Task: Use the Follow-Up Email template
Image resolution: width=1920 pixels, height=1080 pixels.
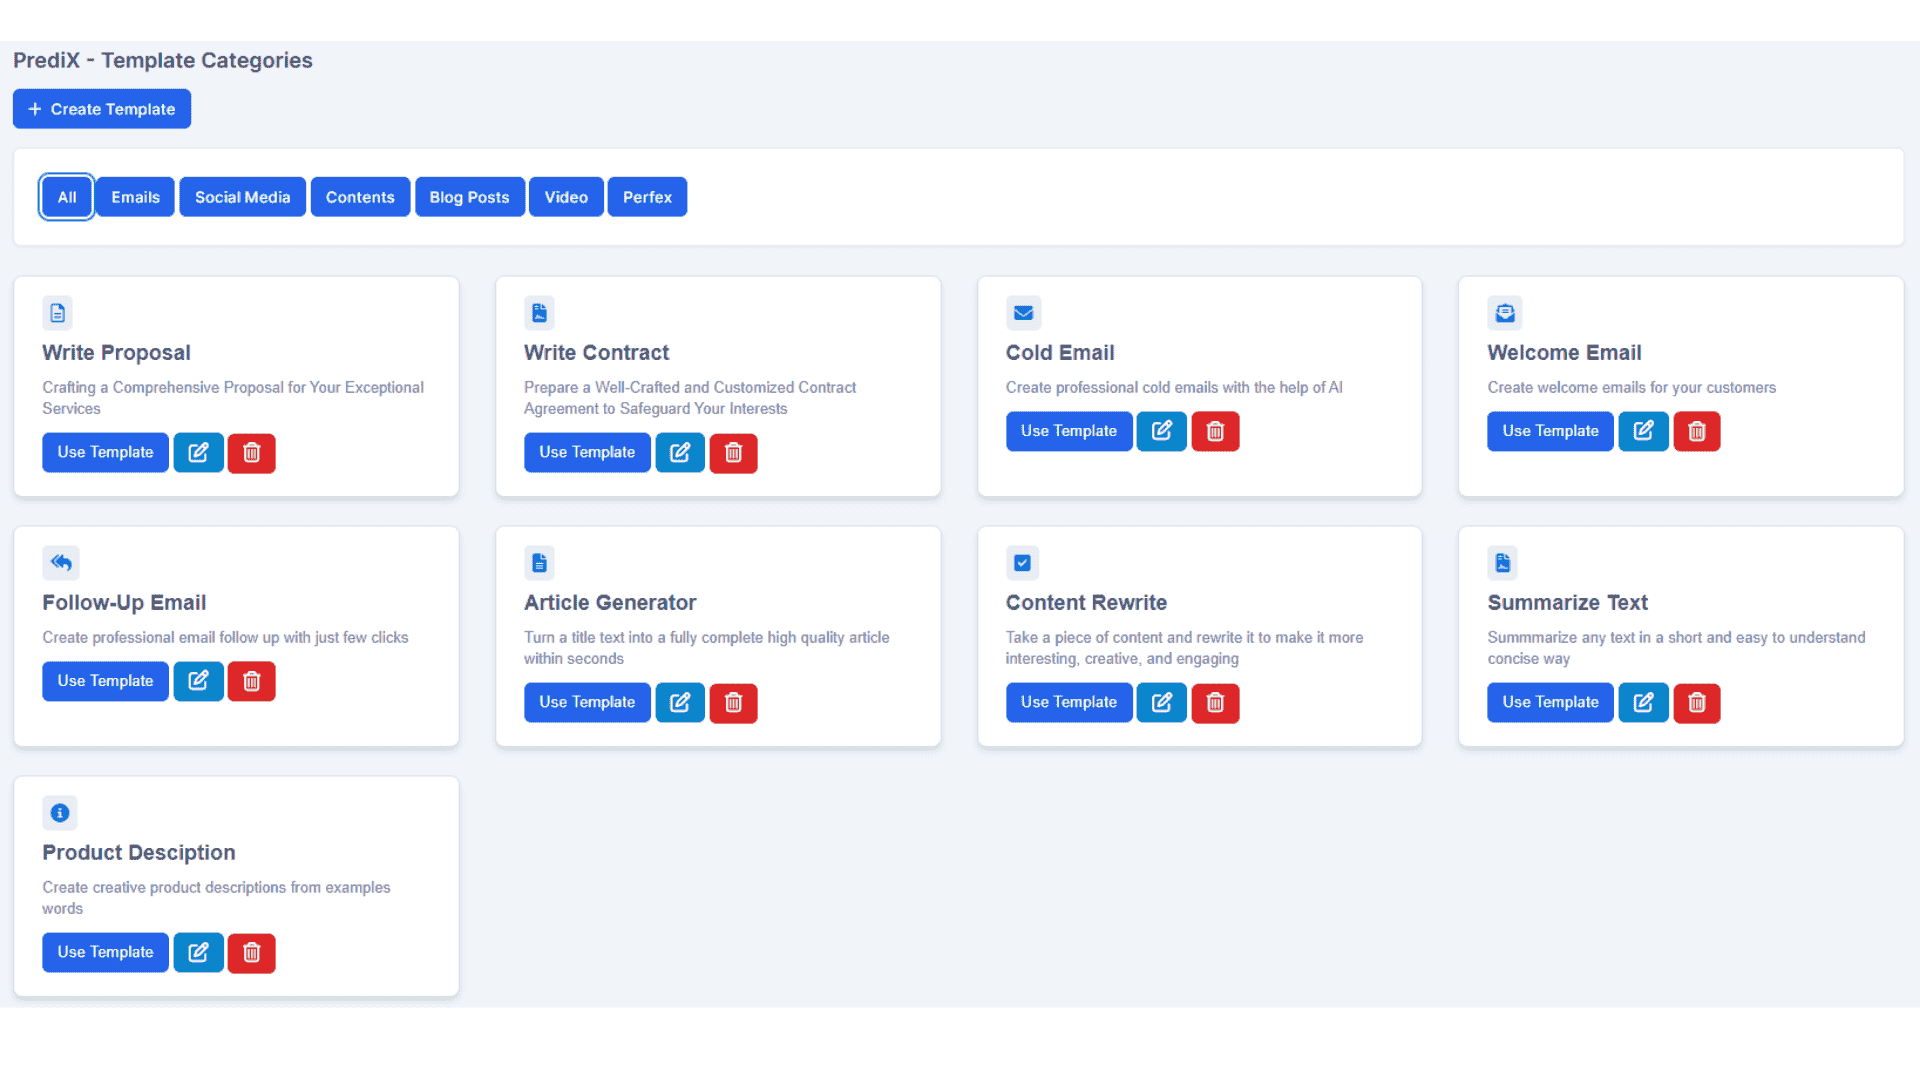Action: pyautogui.click(x=105, y=681)
